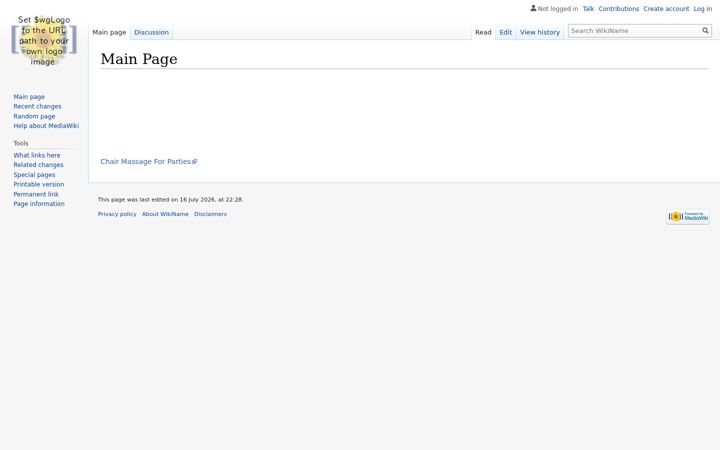Open the View history tab

click(540, 32)
